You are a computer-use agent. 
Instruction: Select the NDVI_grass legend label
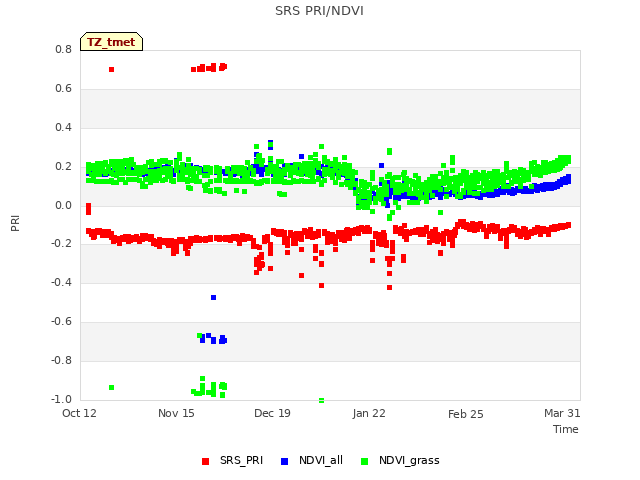tap(409, 460)
